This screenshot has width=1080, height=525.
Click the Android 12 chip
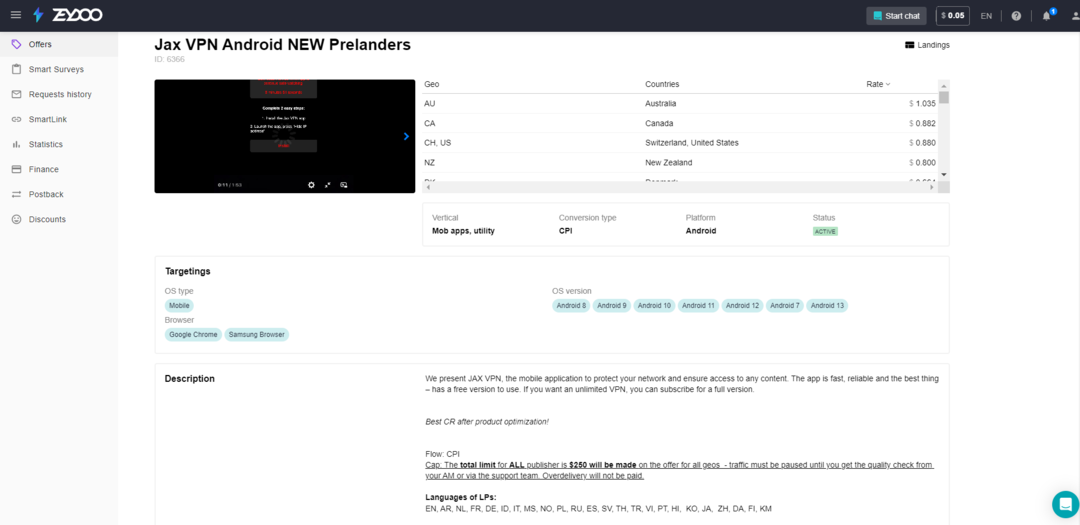point(742,305)
